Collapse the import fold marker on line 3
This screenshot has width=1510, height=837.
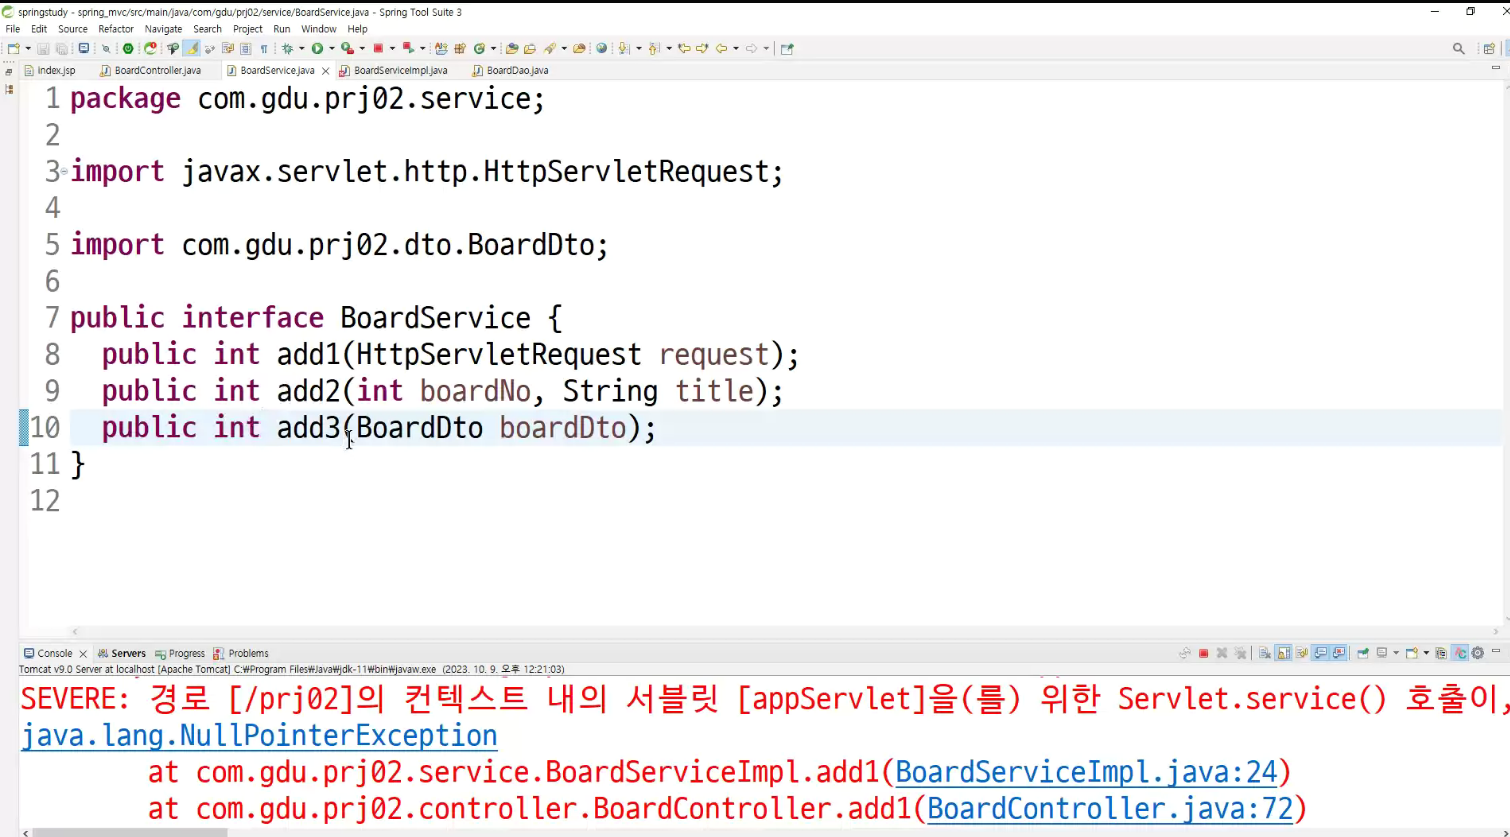tap(64, 172)
